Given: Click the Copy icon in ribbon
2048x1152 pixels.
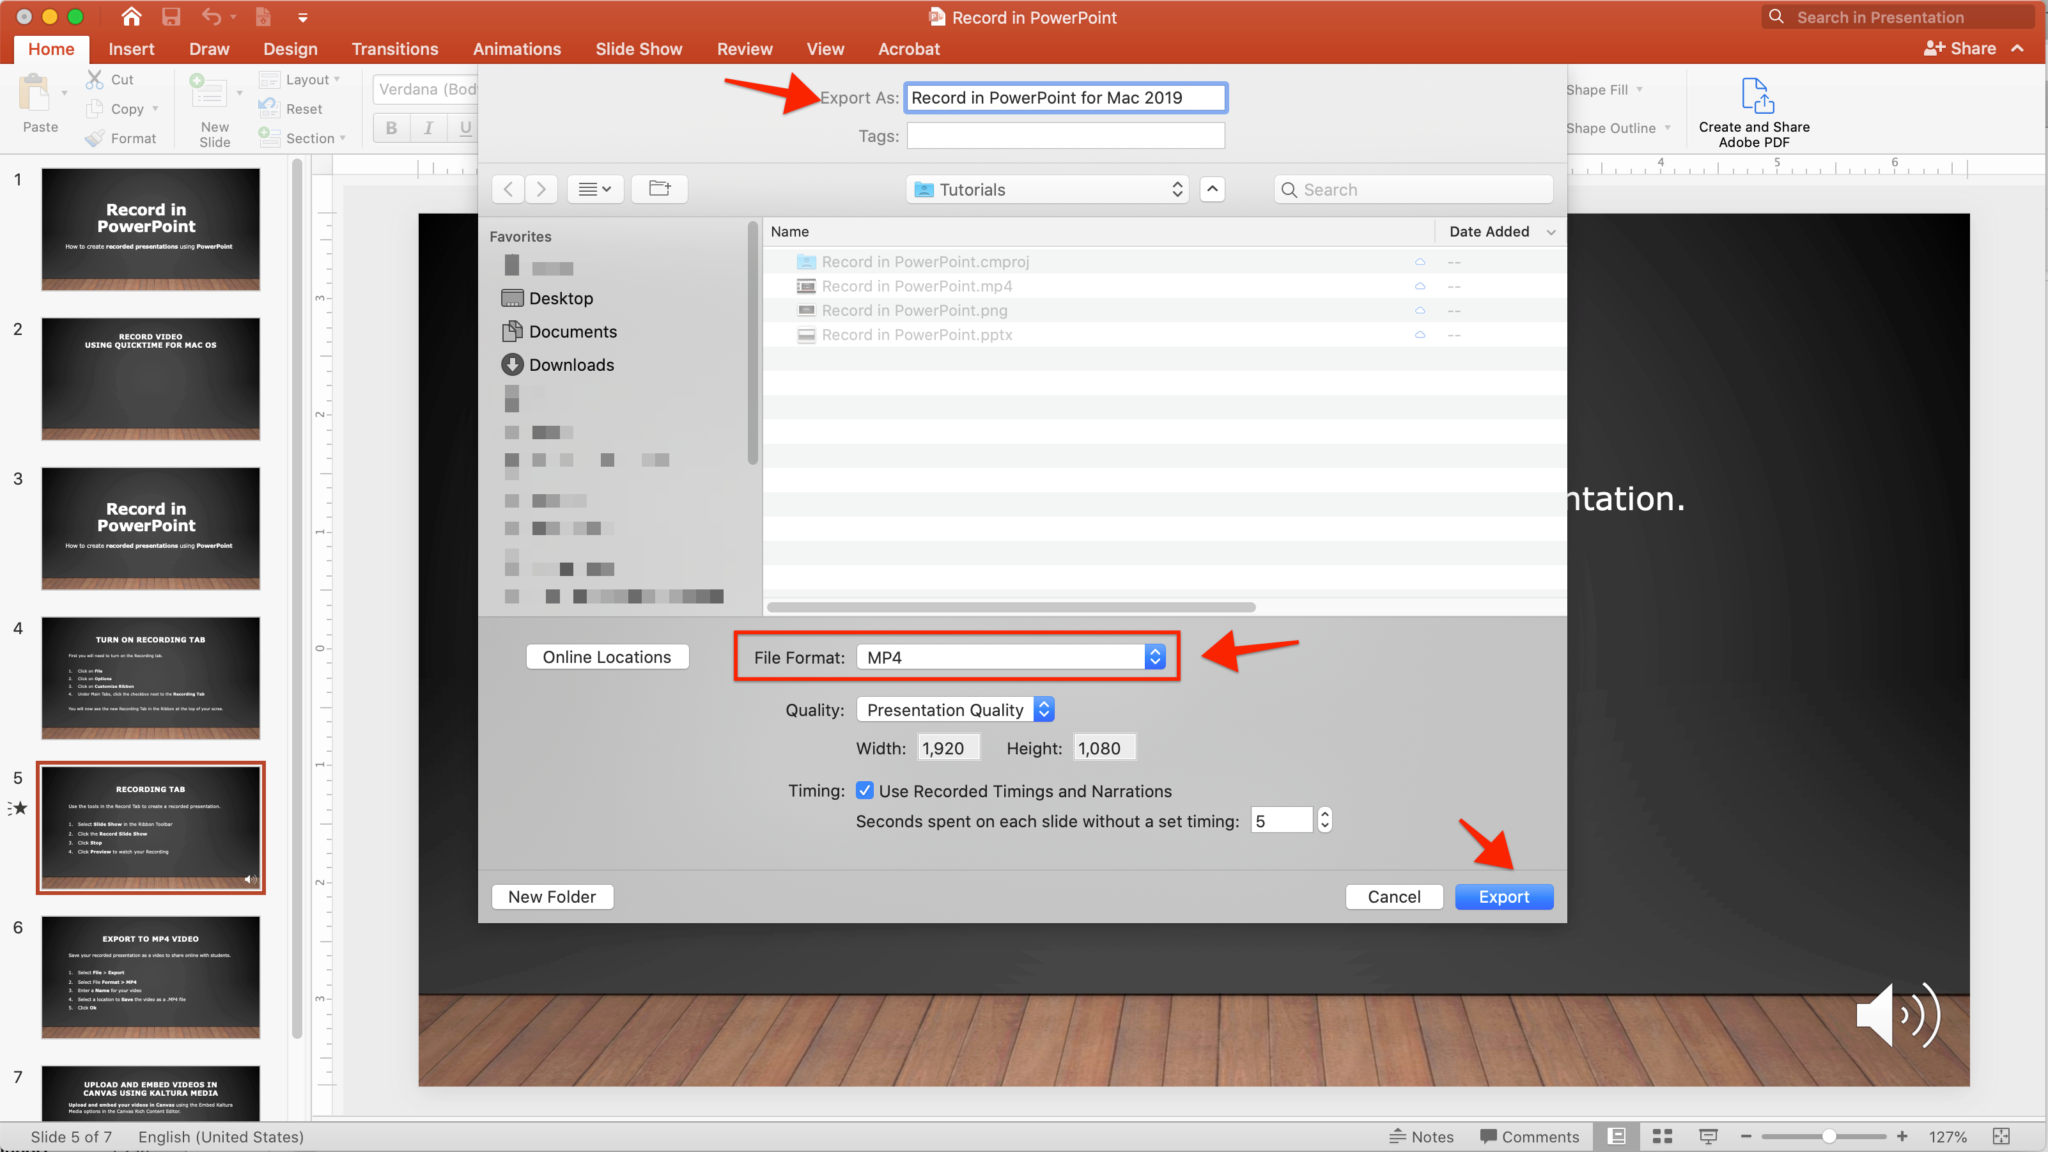Looking at the screenshot, I should pos(95,109).
